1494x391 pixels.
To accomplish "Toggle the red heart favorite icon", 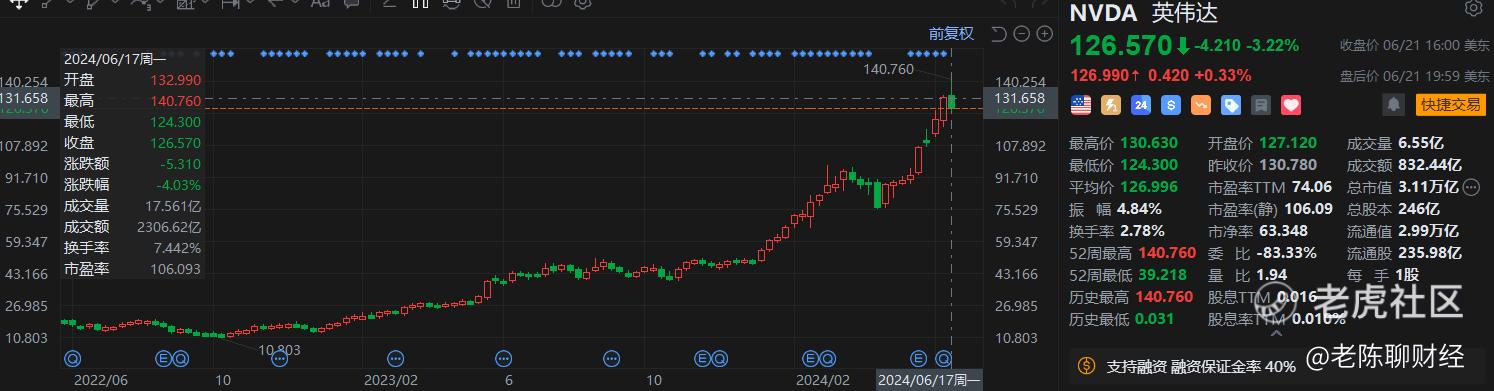I will click(1290, 104).
